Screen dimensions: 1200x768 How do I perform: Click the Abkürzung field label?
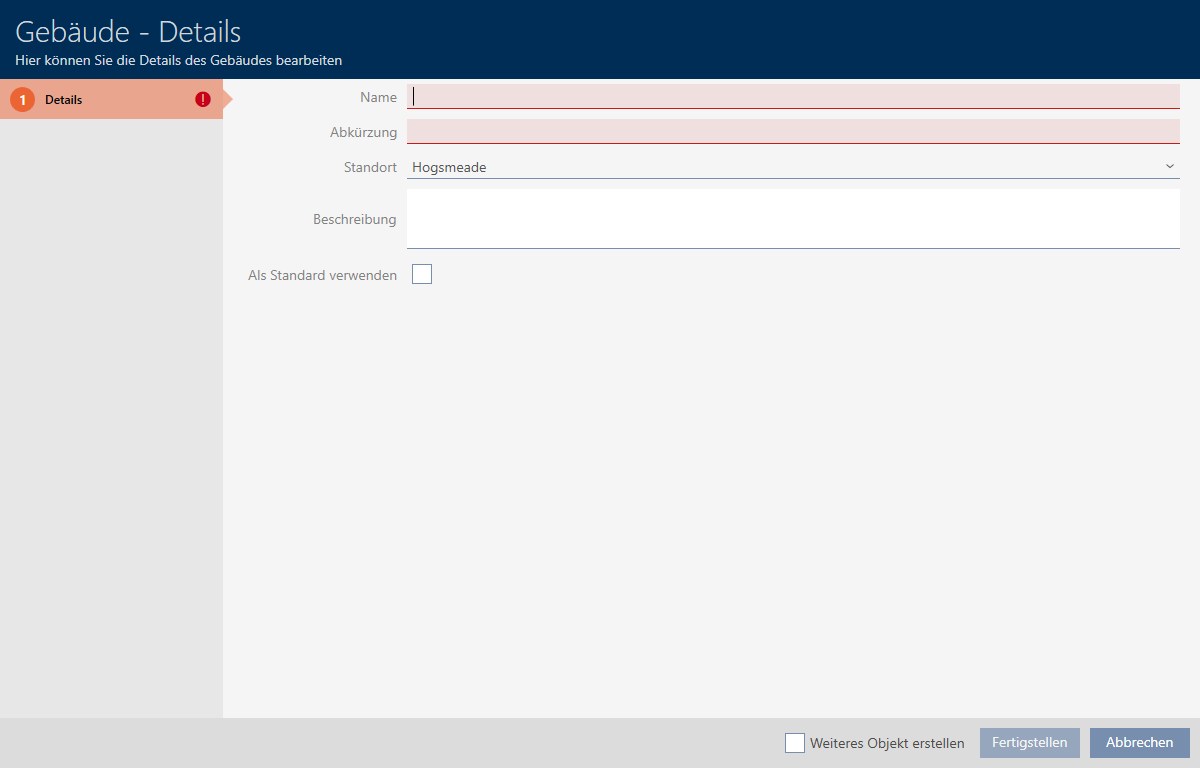click(363, 133)
